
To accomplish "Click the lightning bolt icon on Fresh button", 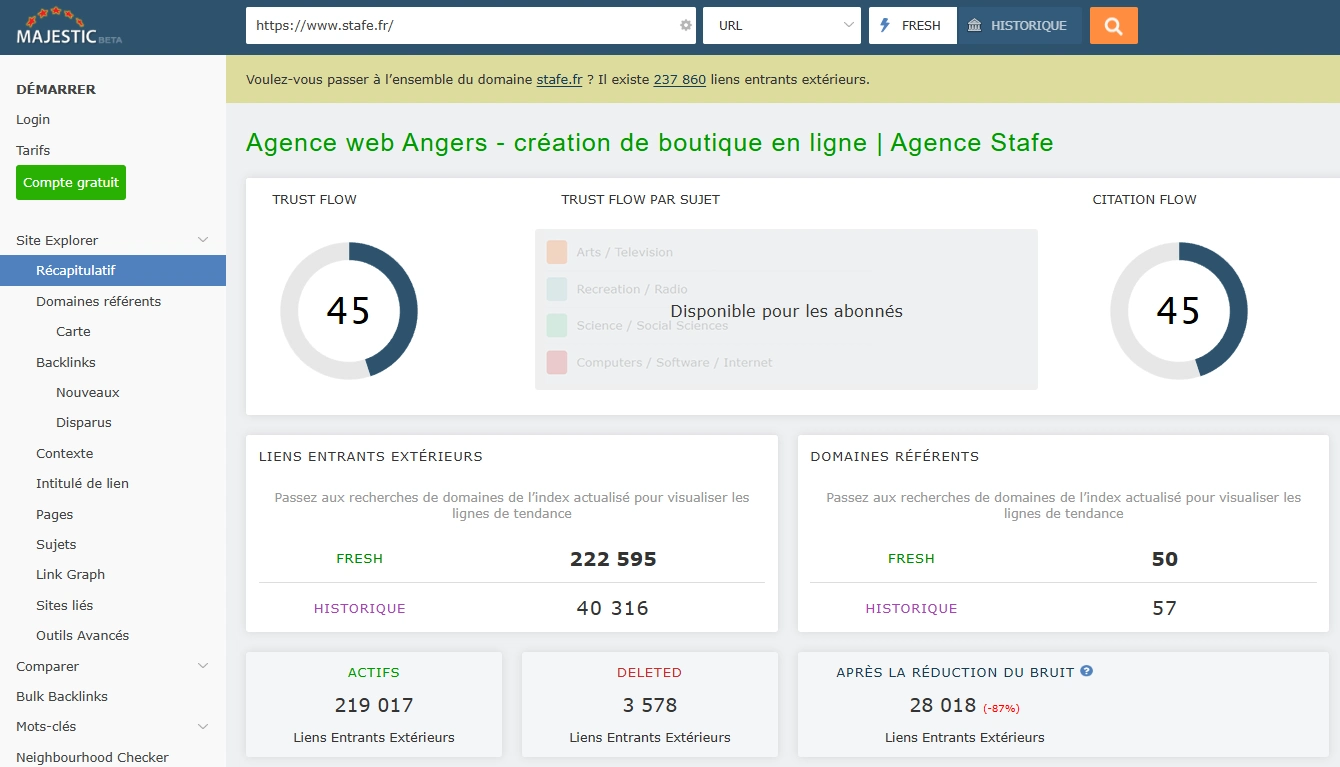I will (x=884, y=25).
